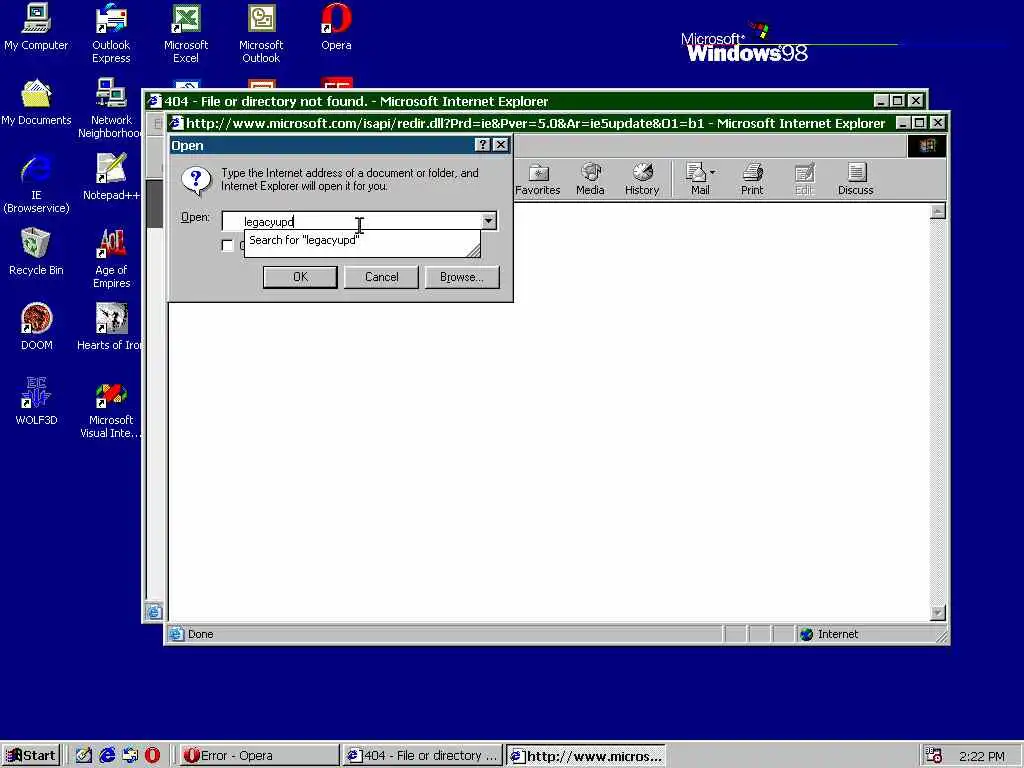Open the Opera desktop shortcut
This screenshot has width=1024, height=768.
tap(336, 26)
